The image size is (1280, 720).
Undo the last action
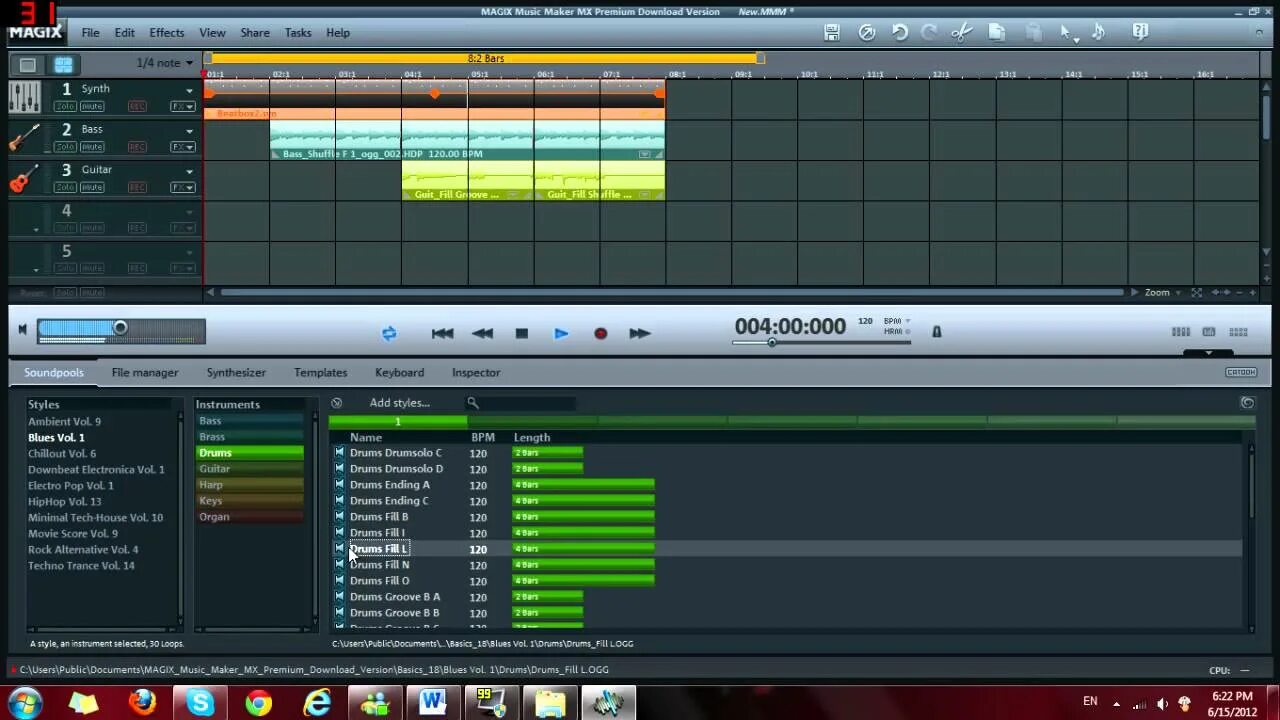900,32
